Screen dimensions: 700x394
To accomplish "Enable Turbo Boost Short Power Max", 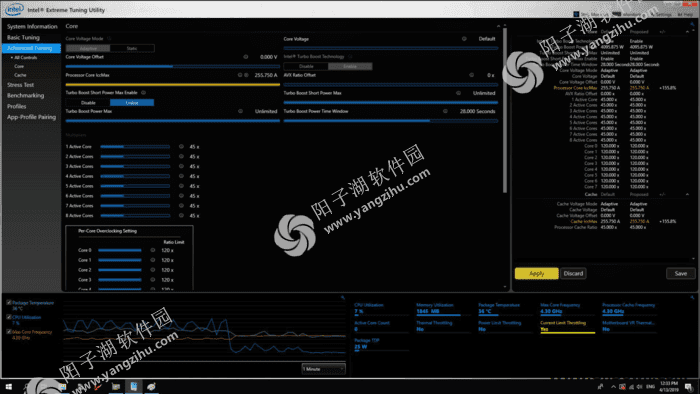I will tap(132, 103).
